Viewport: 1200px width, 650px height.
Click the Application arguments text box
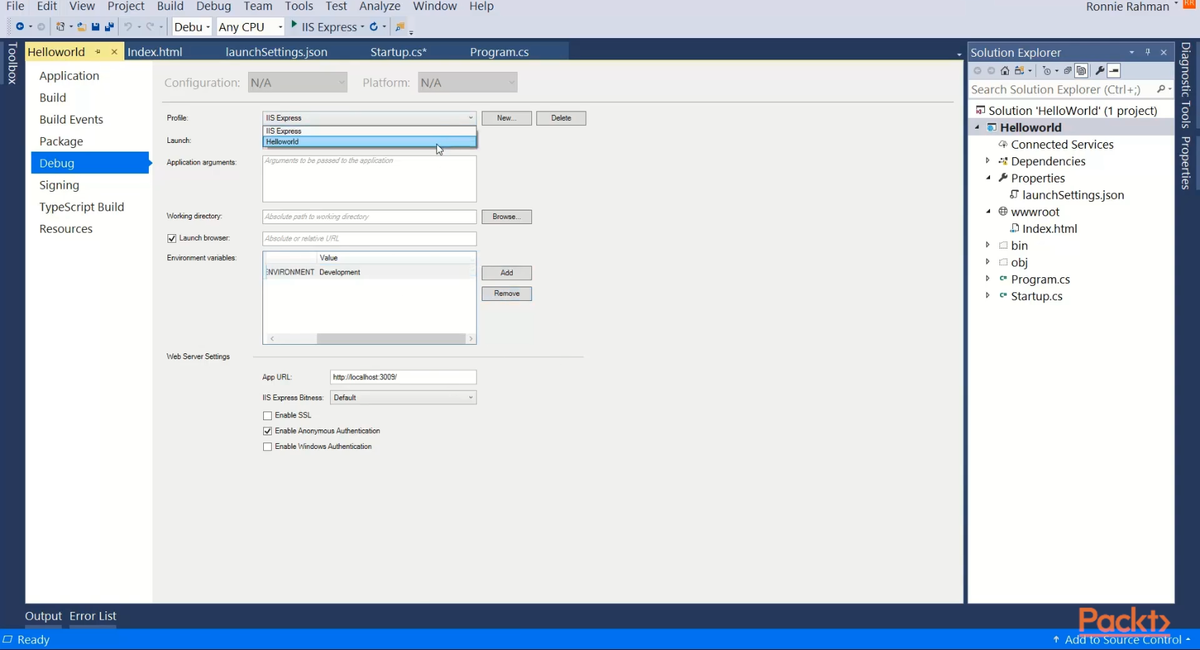[x=369, y=178]
